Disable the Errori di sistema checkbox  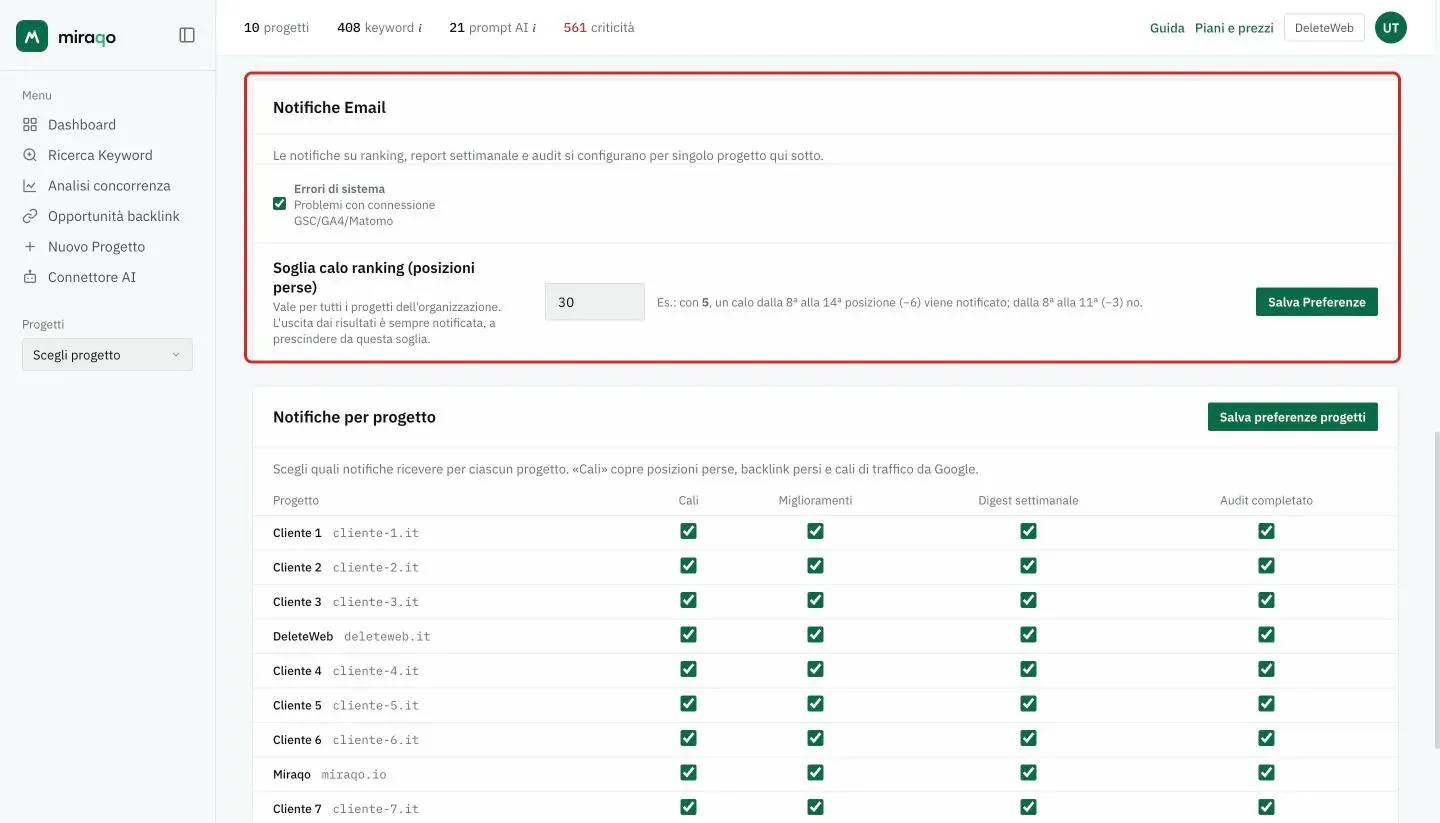coord(280,204)
